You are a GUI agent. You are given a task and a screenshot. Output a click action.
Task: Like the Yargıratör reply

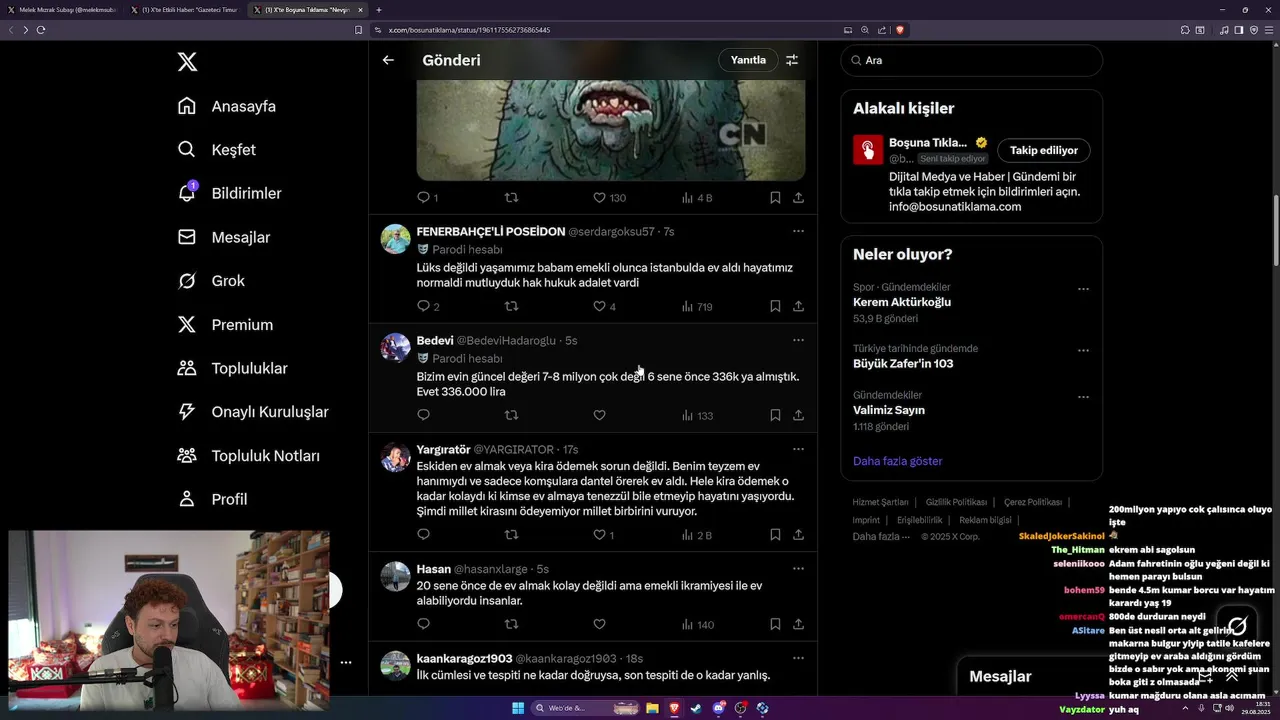click(599, 535)
